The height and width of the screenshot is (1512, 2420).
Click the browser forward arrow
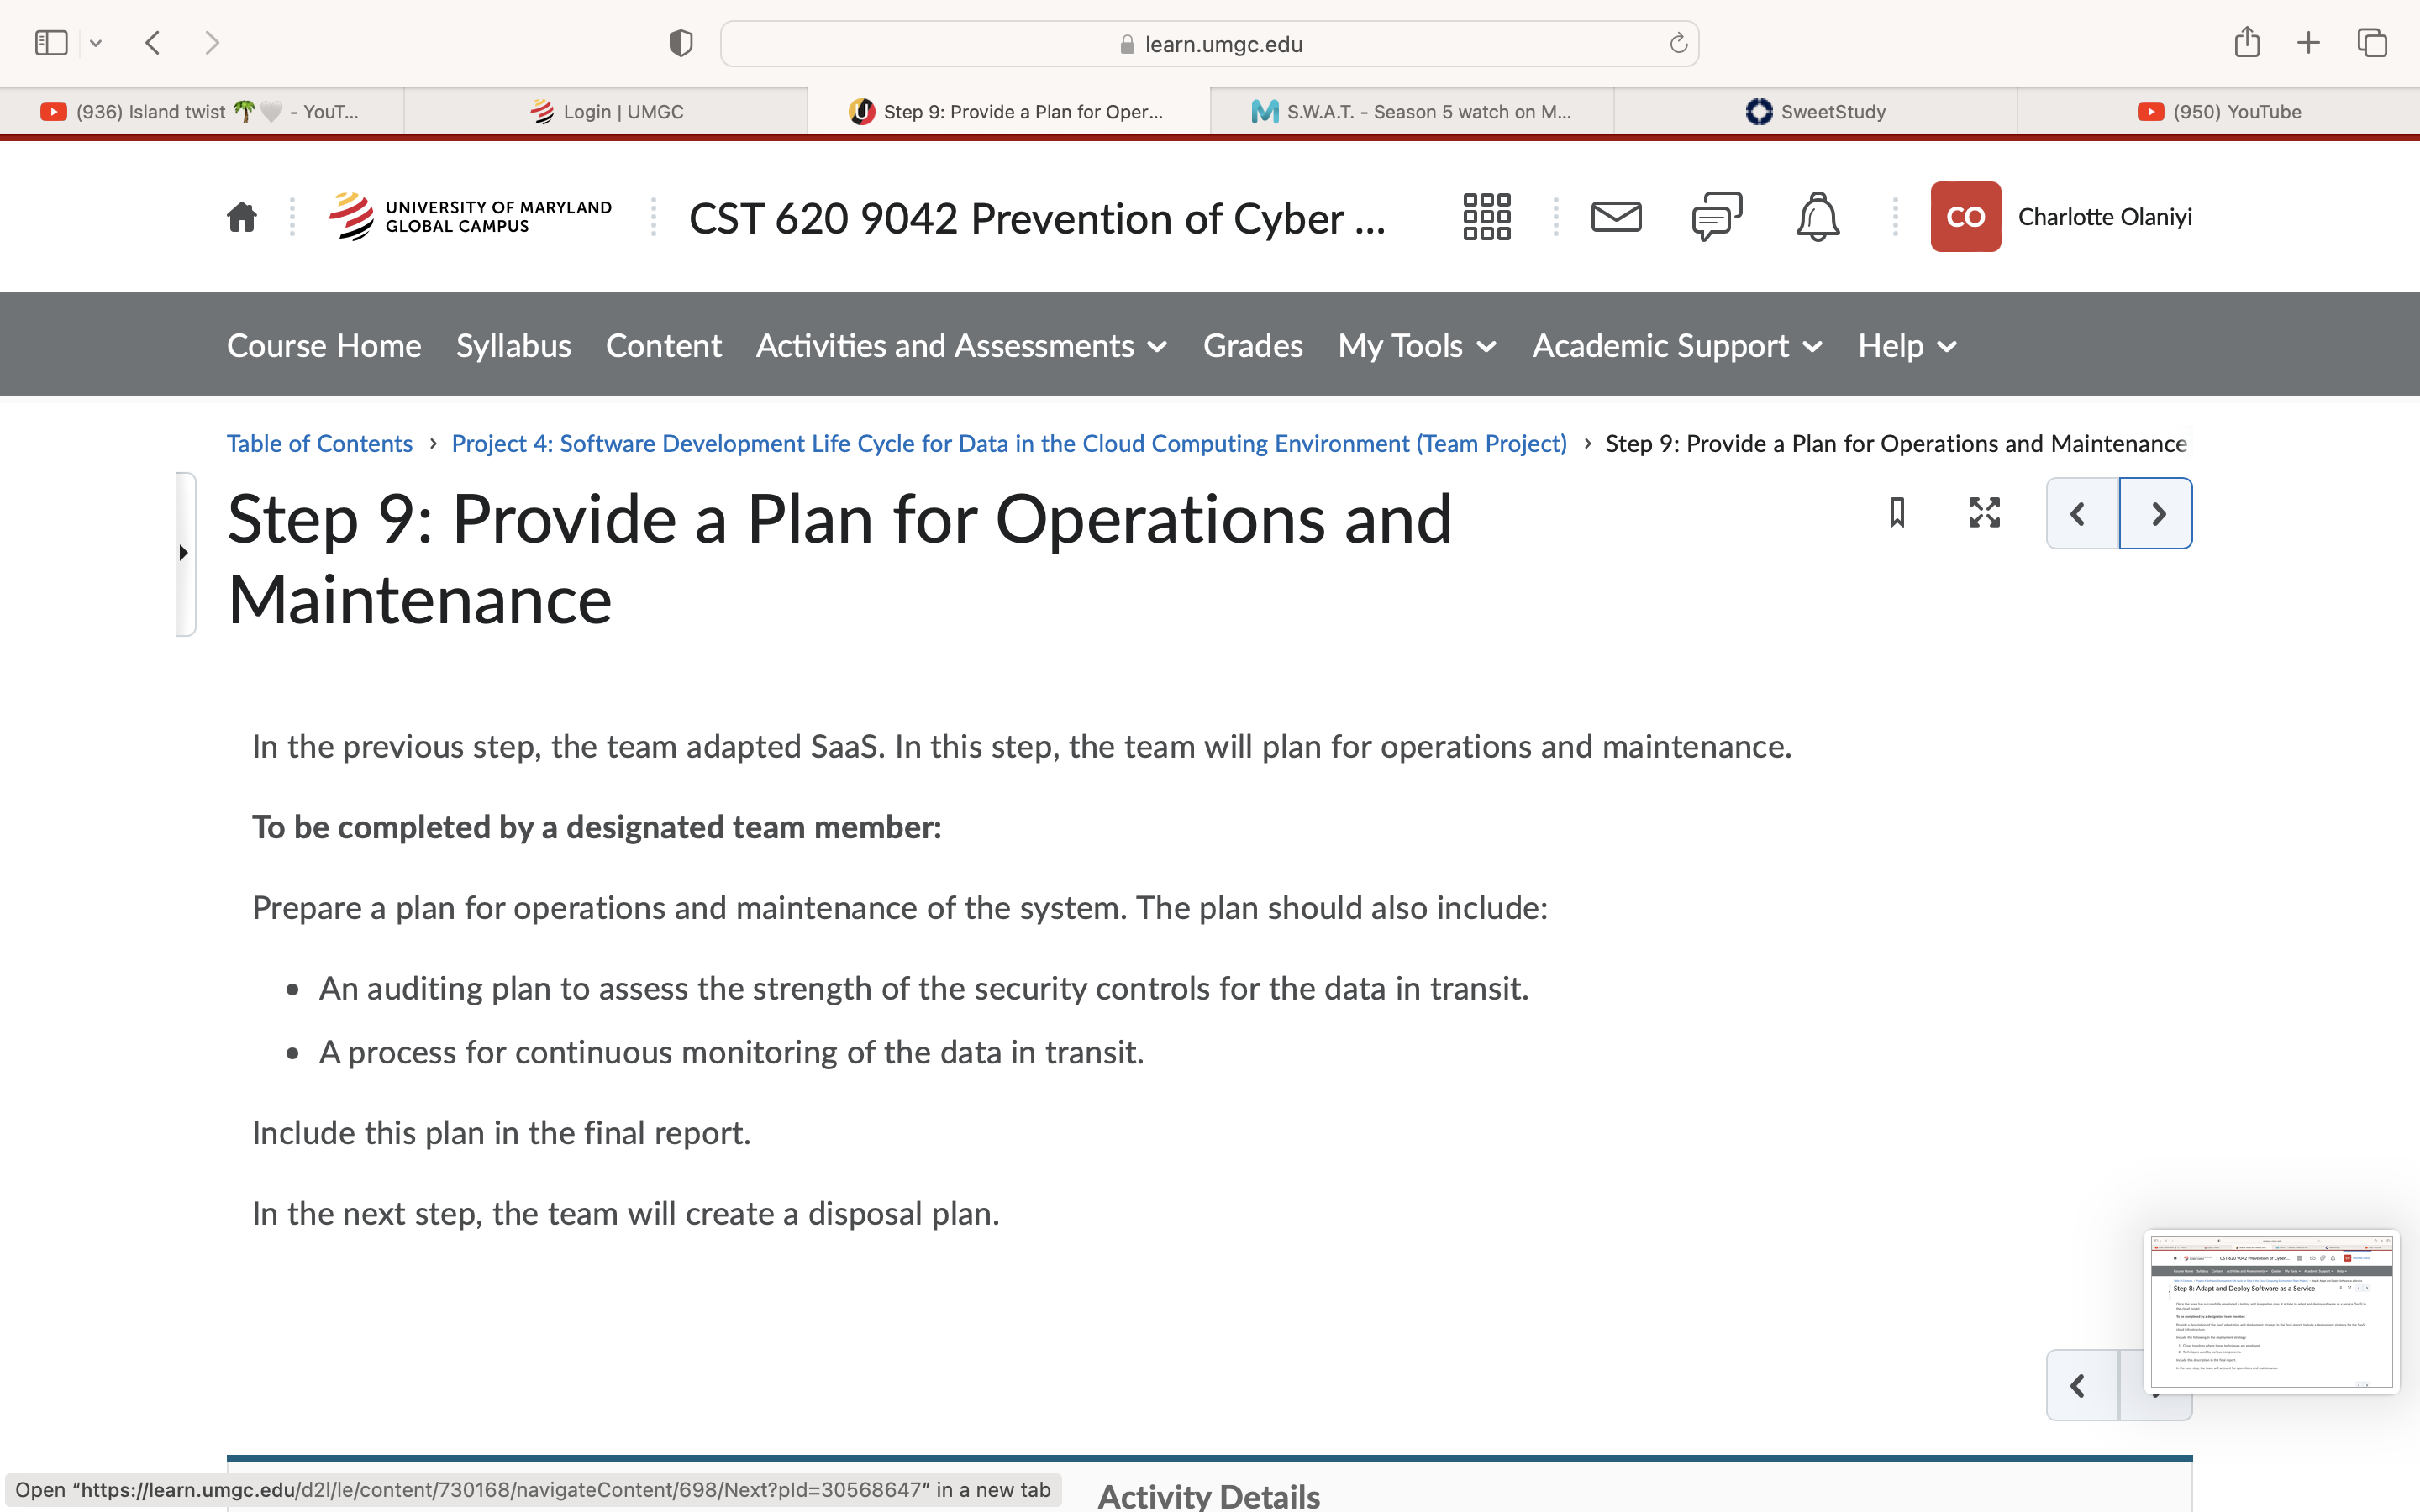click(211, 43)
